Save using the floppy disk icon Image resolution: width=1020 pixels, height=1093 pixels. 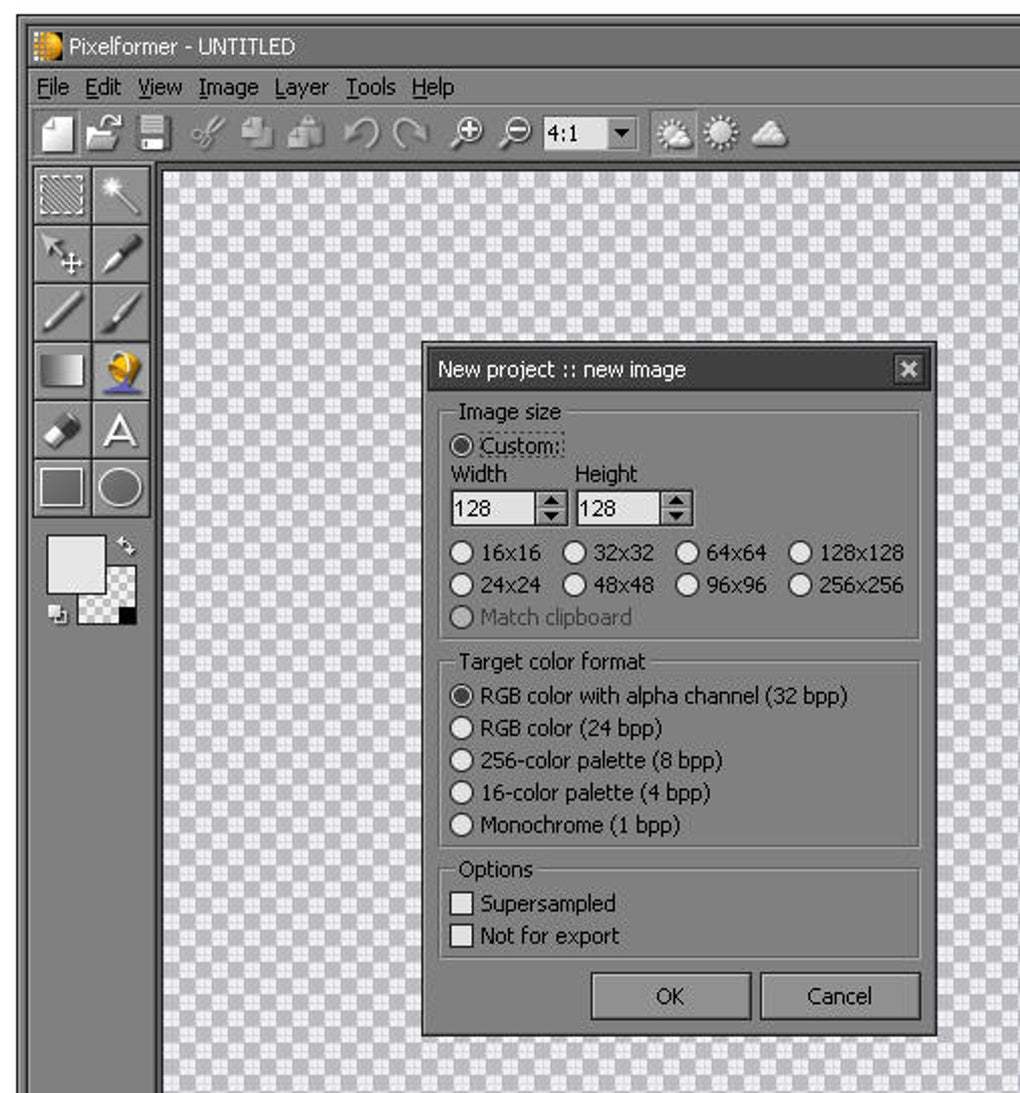pos(153,132)
